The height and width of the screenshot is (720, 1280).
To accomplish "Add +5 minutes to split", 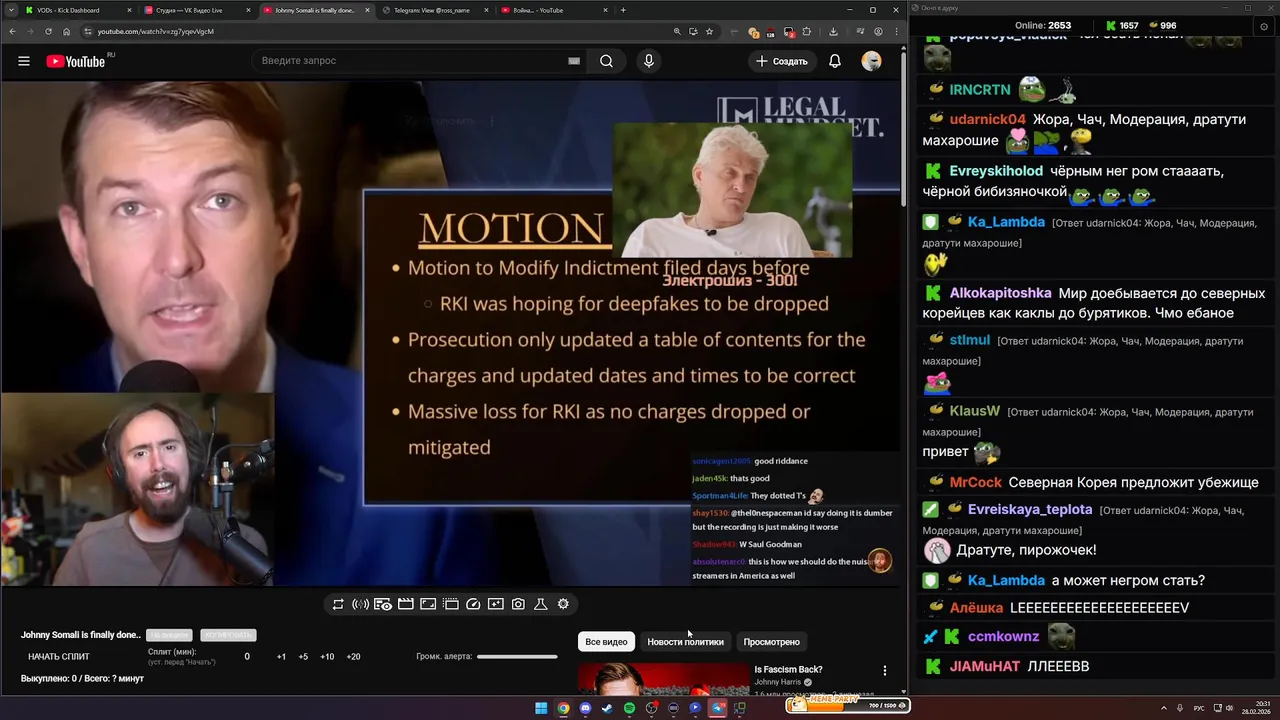I will point(303,657).
